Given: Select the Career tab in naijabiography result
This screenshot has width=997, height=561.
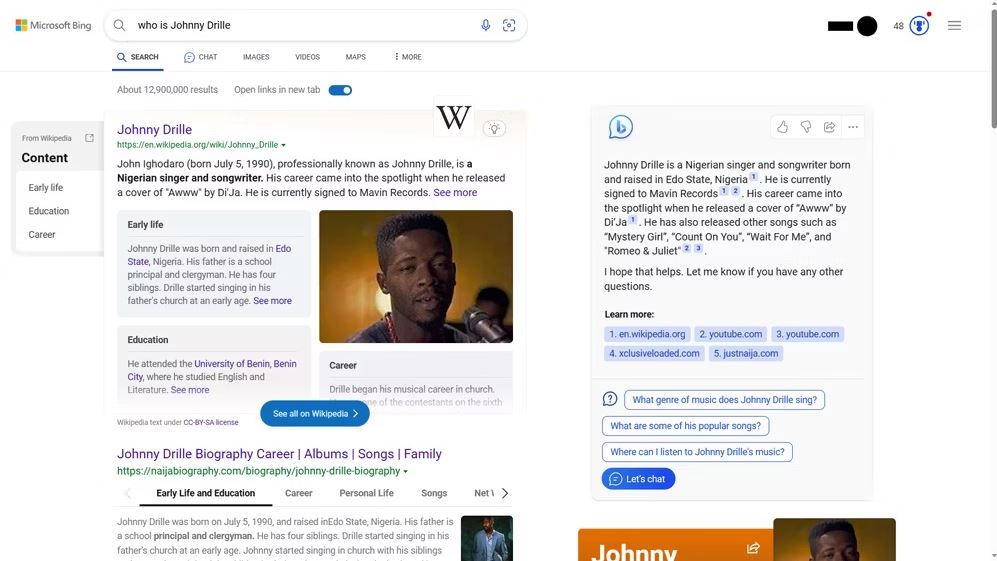Looking at the screenshot, I should 298,493.
